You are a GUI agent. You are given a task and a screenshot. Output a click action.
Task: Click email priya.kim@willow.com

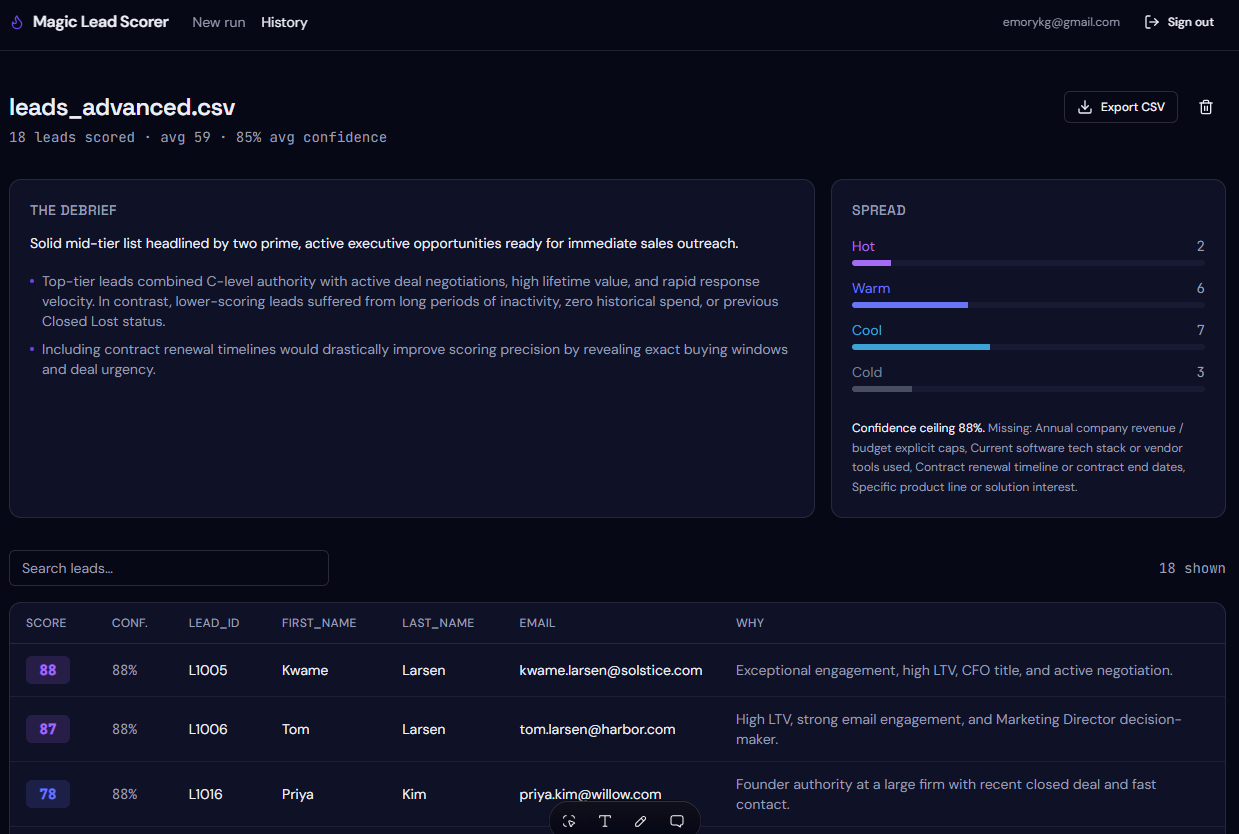coord(591,794)
